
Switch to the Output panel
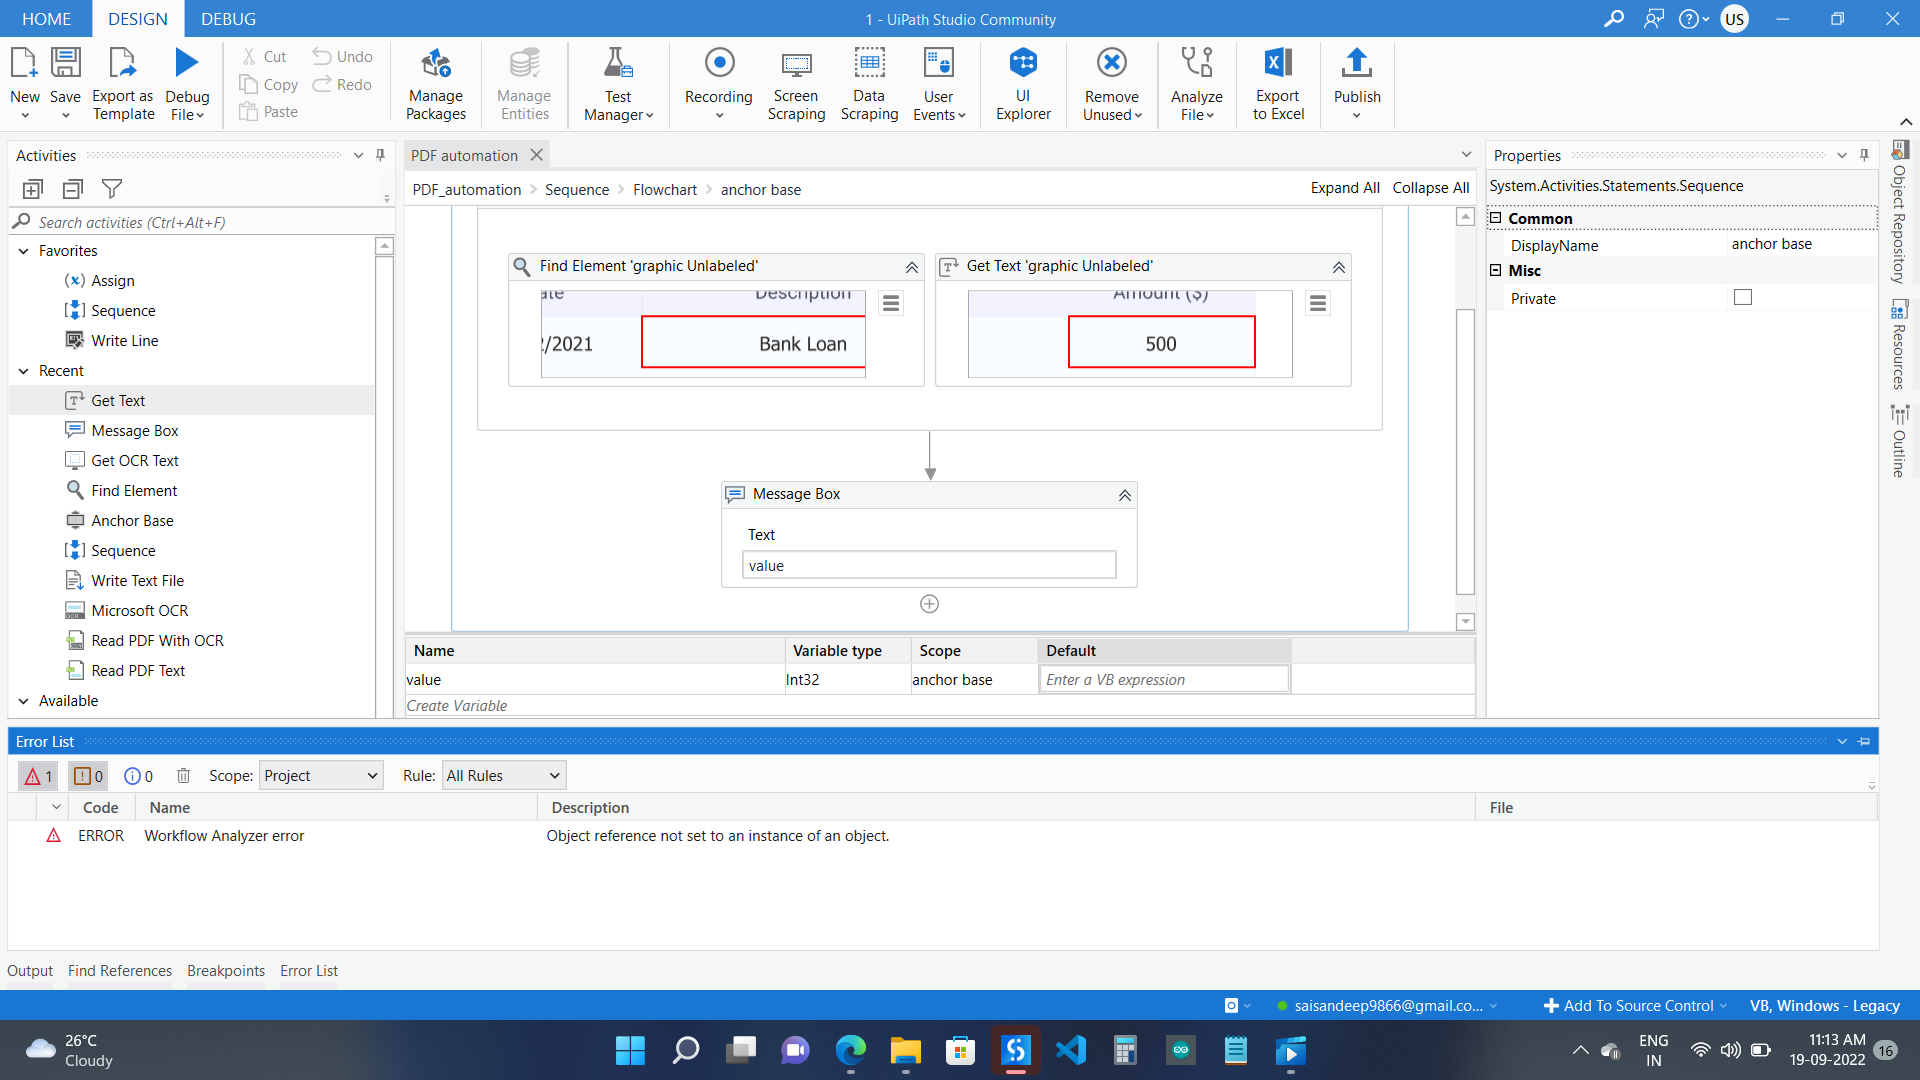point(29,970)
